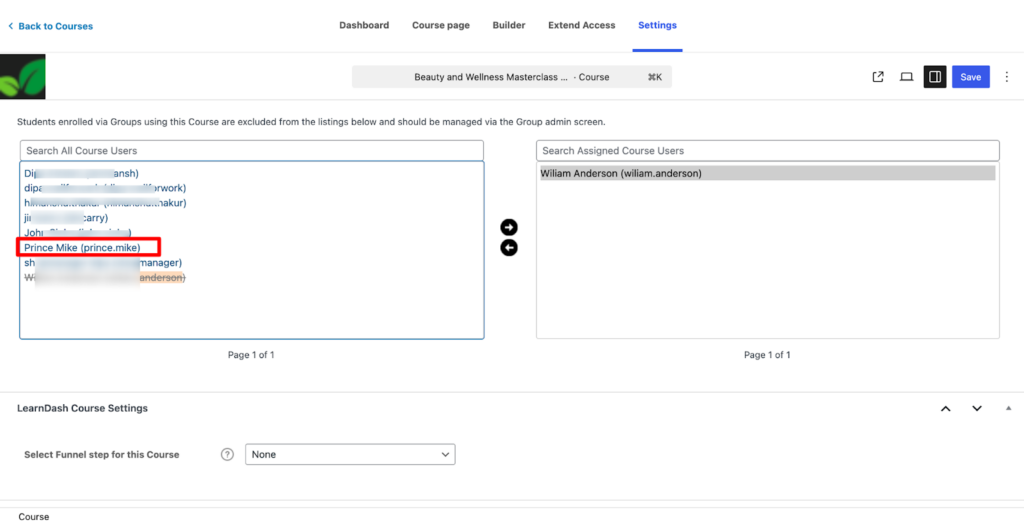Select the user ending with 'forwork)'

[x=105, y=189]
